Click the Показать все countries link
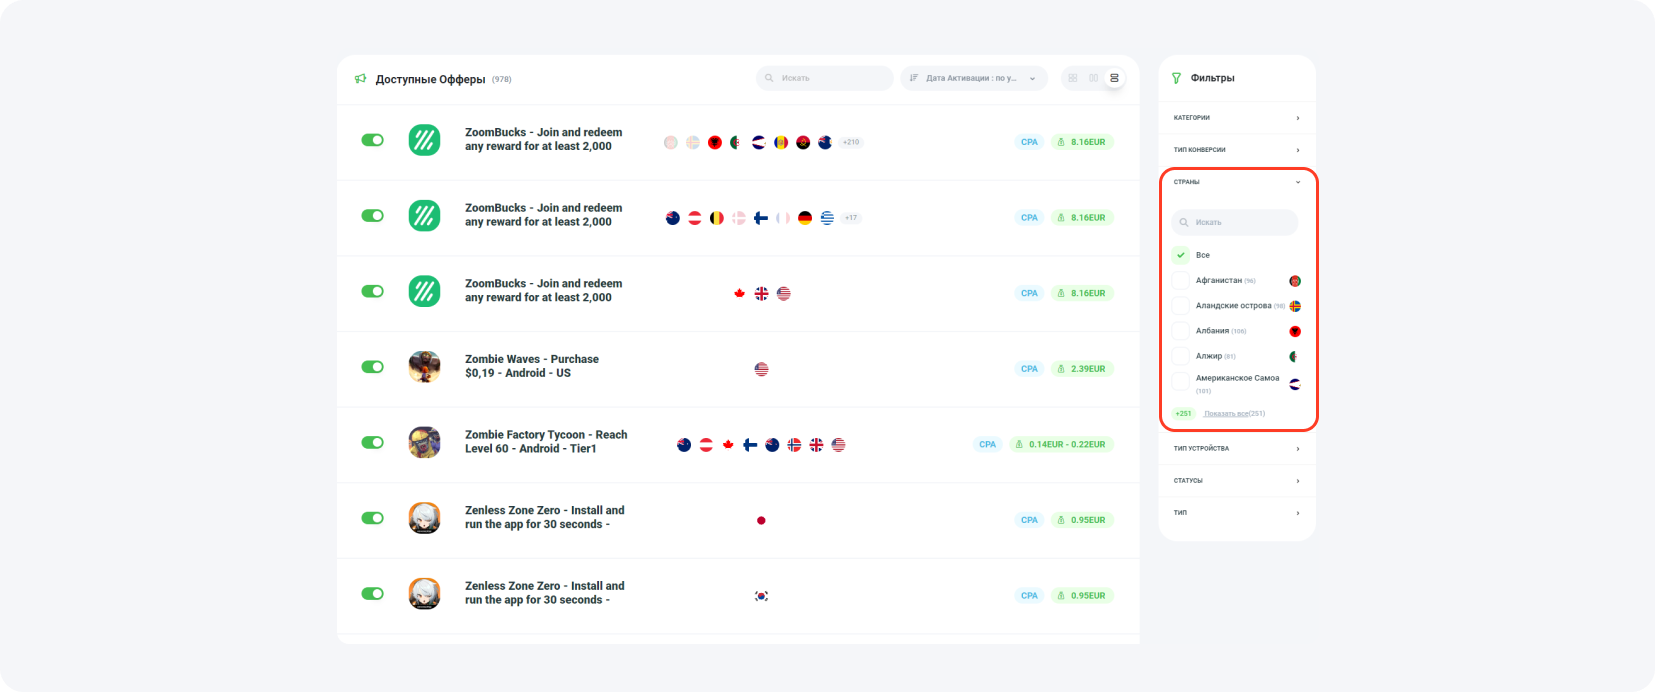 [1226, 413]
